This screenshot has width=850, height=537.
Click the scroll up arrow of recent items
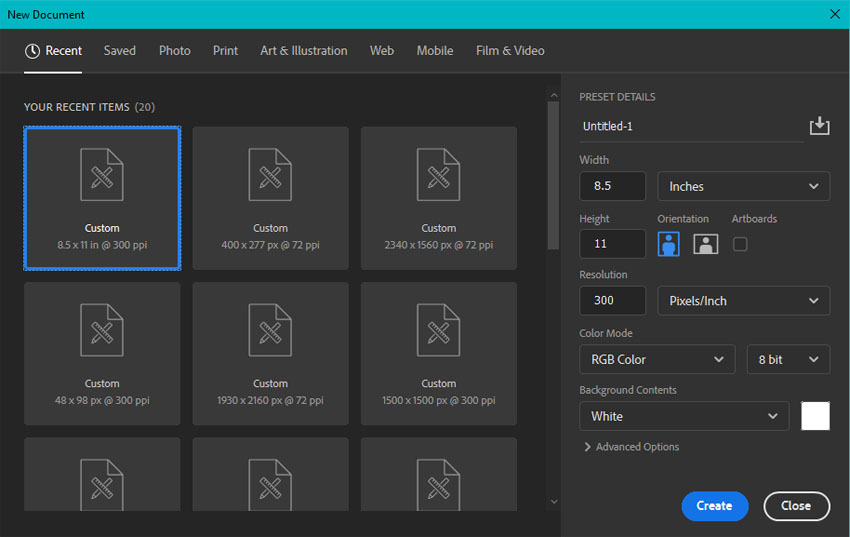(x=553, y=95)
